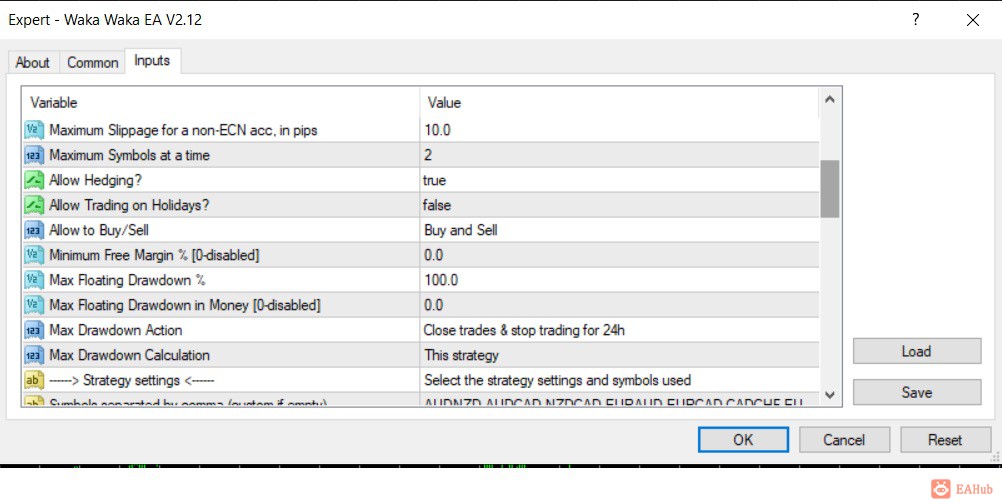Select the Strategy settings separator label
1002x504 pixels.
click(x=132, y=380)
